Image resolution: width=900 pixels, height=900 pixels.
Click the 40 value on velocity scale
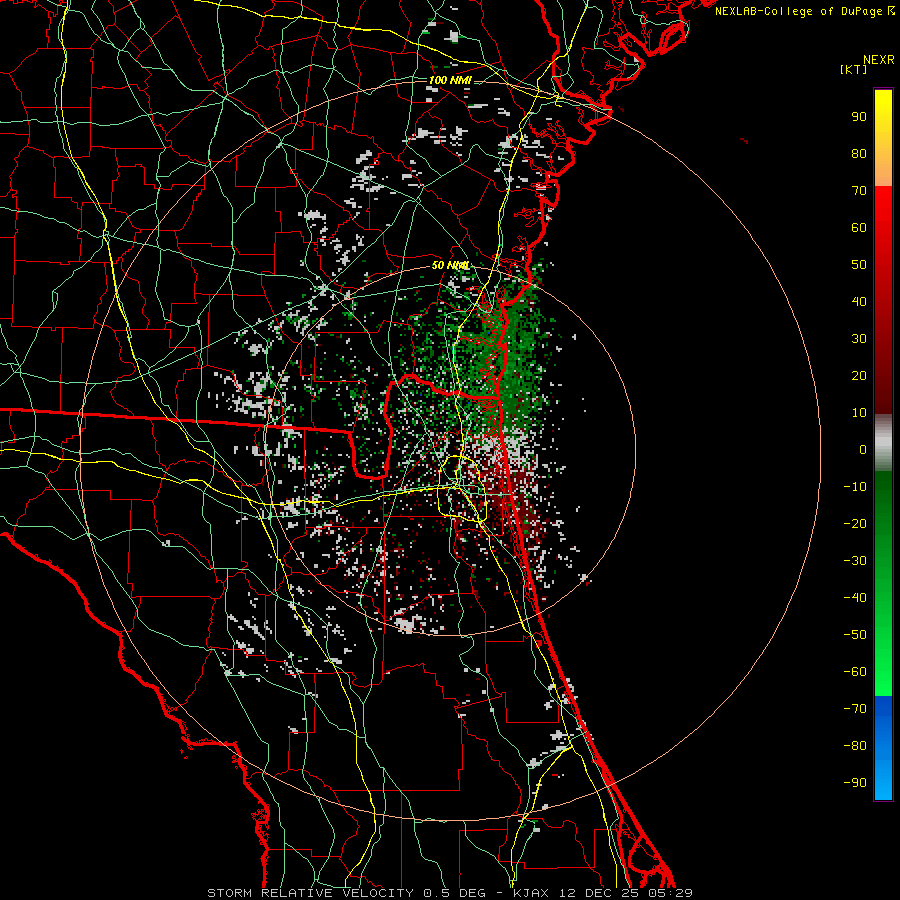859,301
